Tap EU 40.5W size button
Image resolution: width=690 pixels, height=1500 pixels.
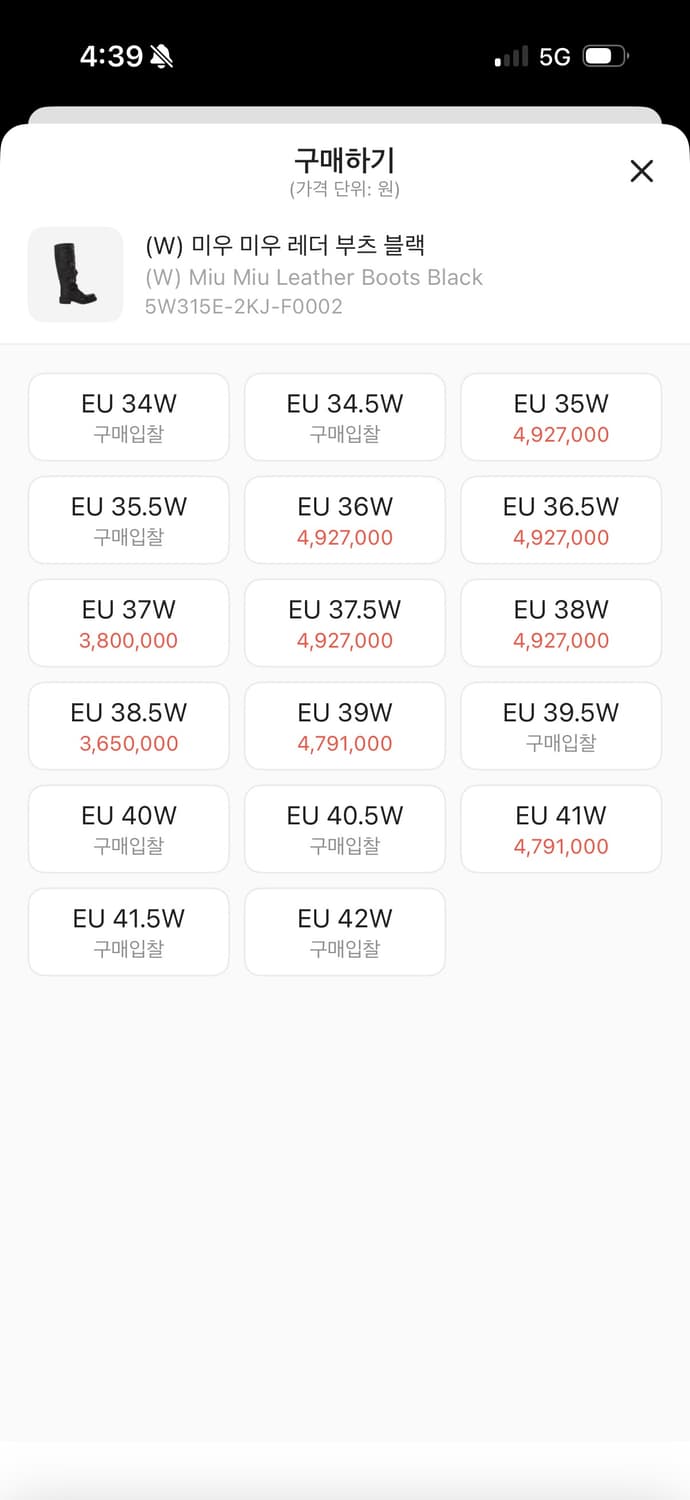[345, 829]
